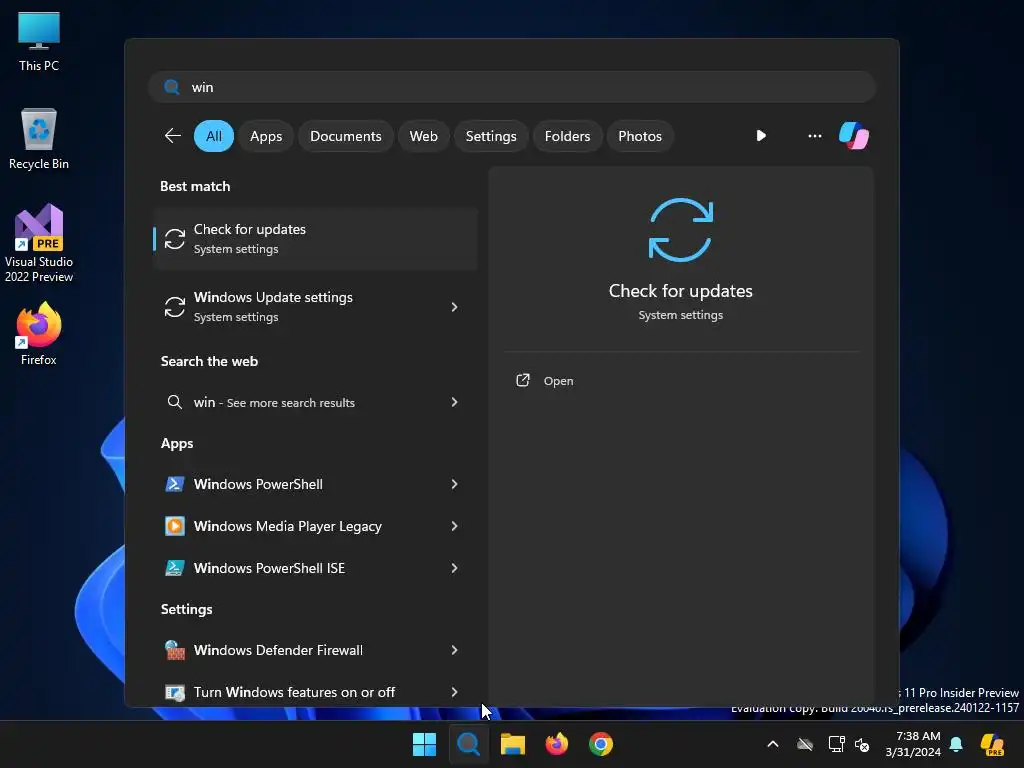Open Copilot Preview in system tray
Image resolution: width=1024 pixels, height=768 pixels.
click(x=992, y=744)
